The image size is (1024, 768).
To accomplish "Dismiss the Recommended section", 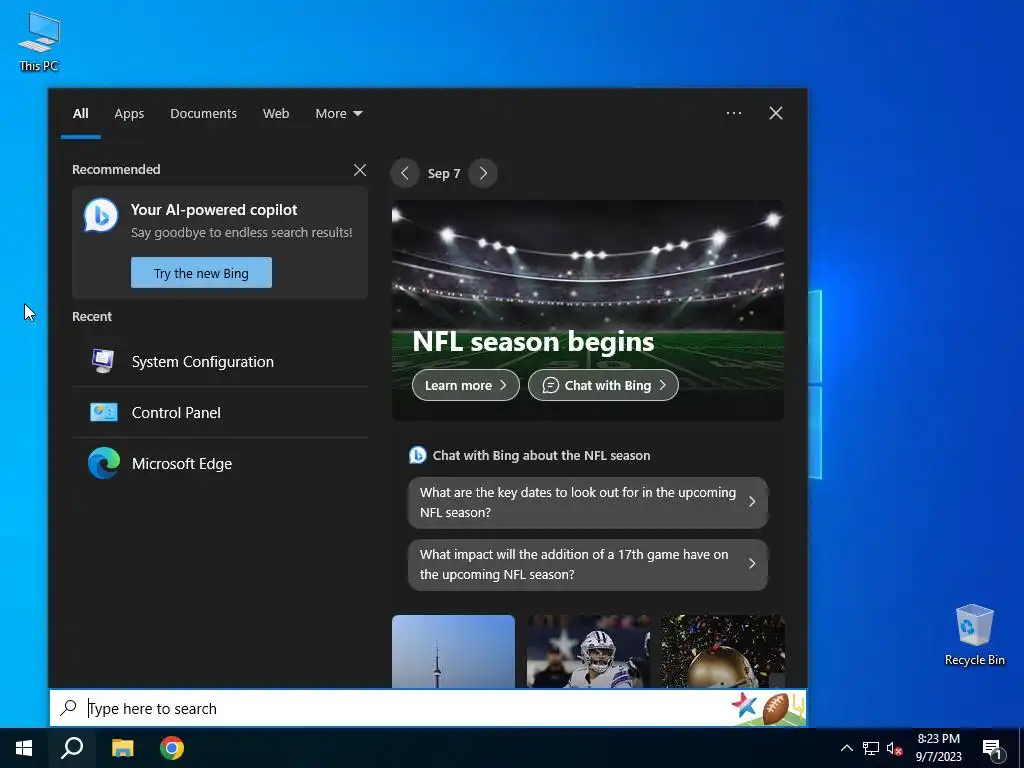I will click(360, 170).
